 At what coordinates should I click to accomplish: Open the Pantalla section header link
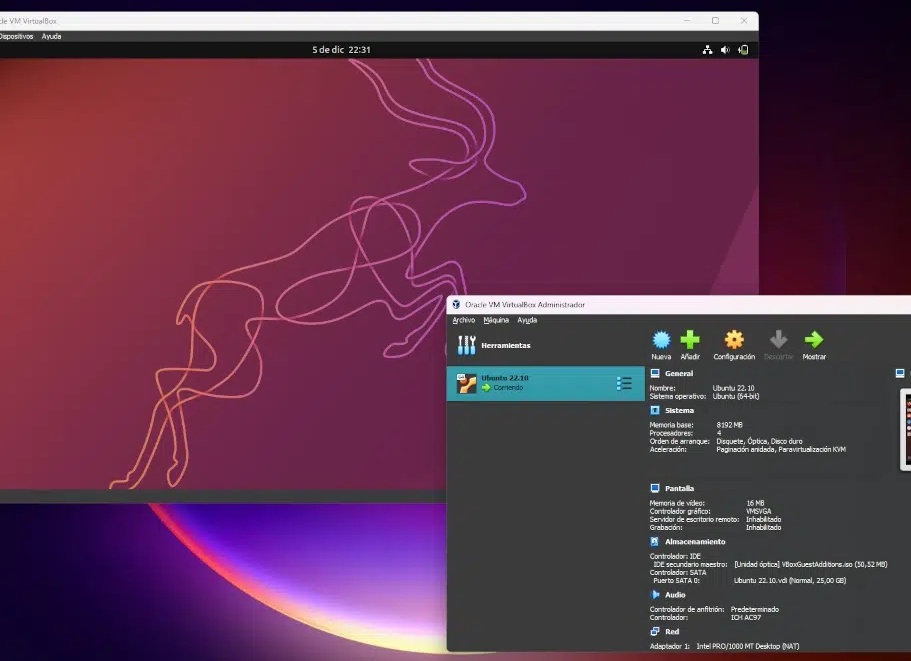click(x=679, y=488)
